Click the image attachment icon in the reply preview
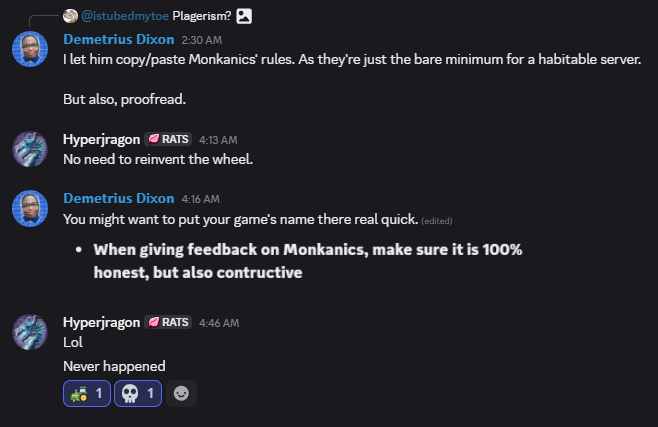658x427 pixels. [x=245, y=16]
